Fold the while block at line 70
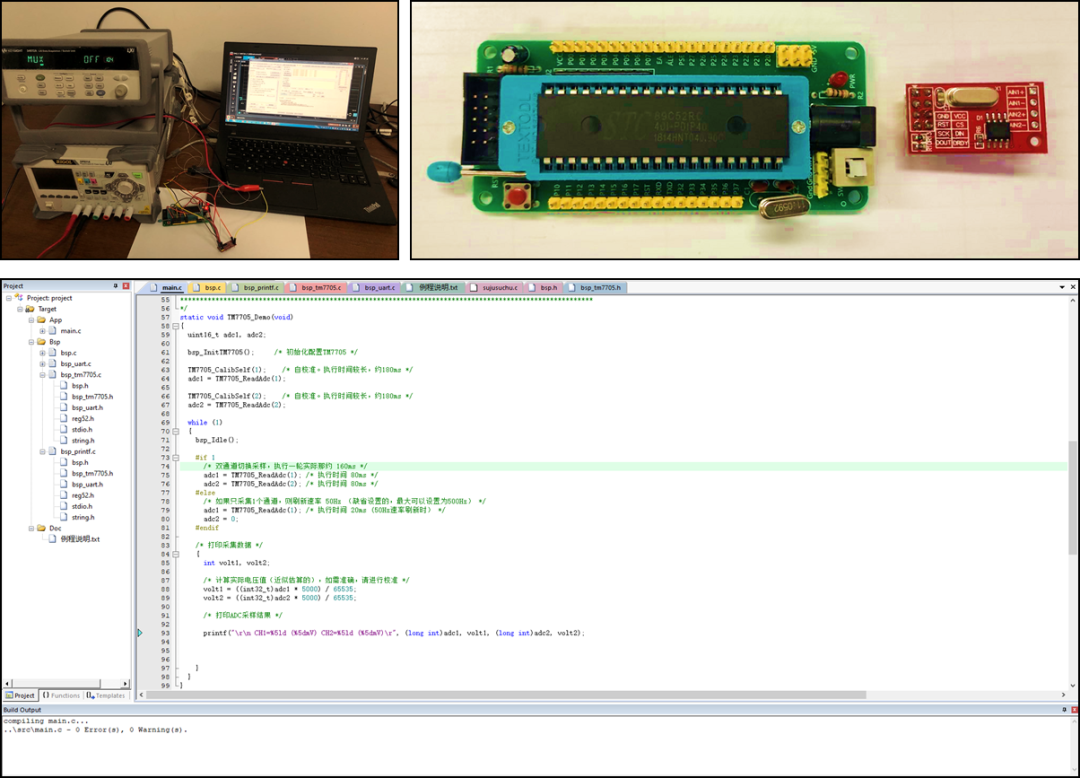The width and height of the screenshot is (1080, 778). 176,431
